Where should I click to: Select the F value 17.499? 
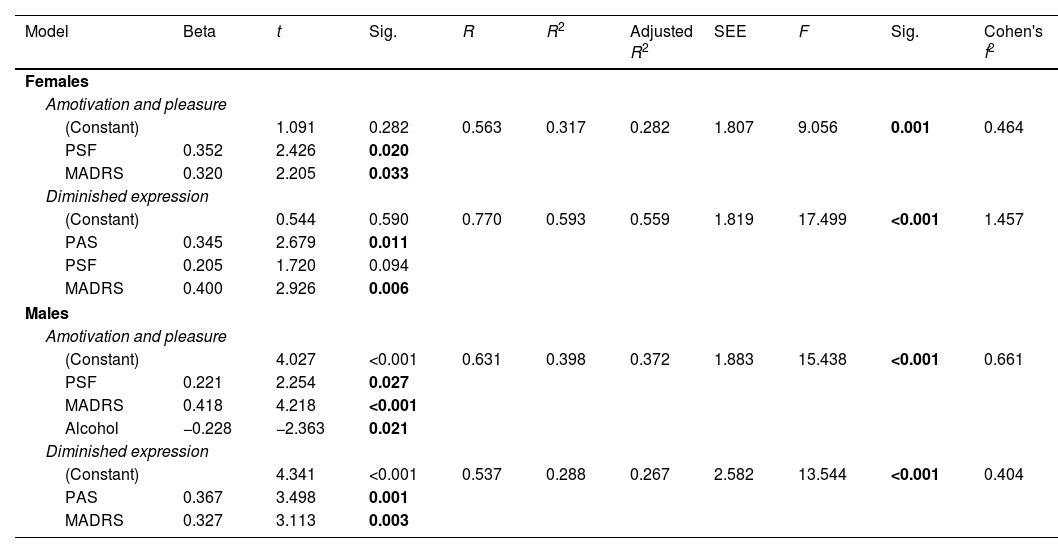tap(822, 220)
